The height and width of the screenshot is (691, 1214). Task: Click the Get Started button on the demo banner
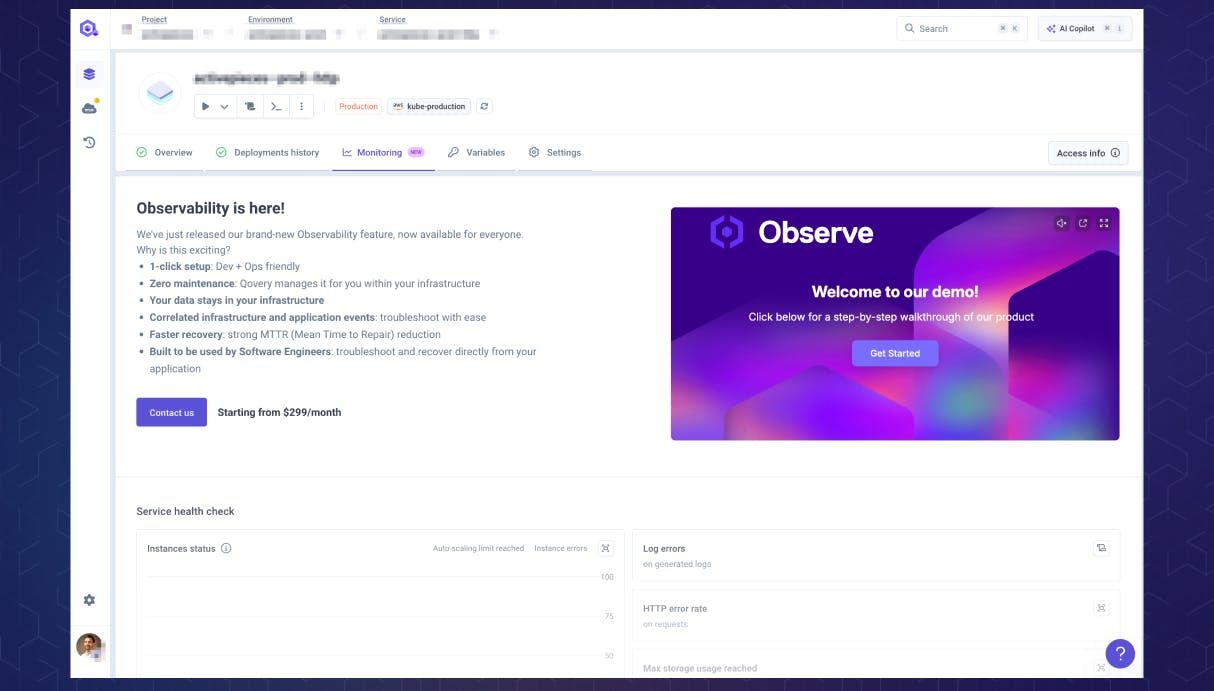pos(894,353)
